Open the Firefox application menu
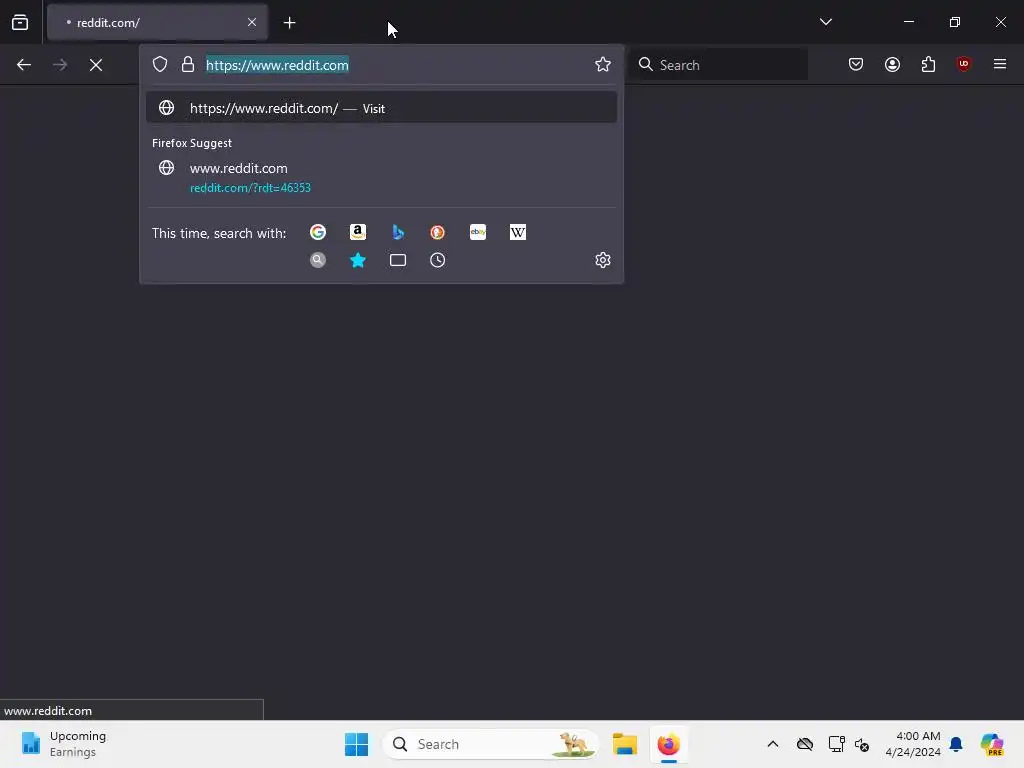1024x768 pixels. coord(1000,64)
